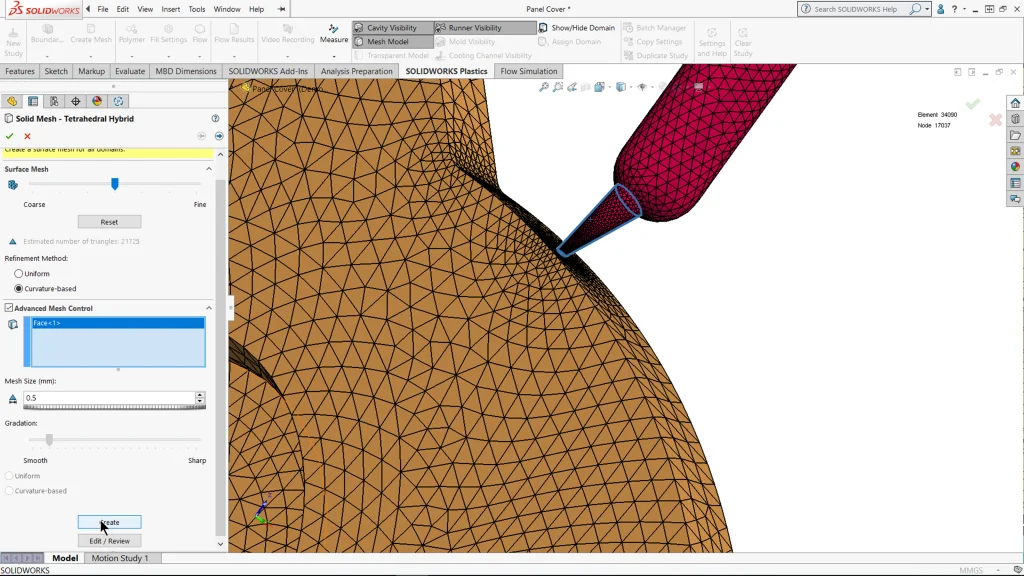The height and width of the screenshot is (576, 1024).
Task: Click the Solid Mesh help question icon
Action: coord(215,118)
